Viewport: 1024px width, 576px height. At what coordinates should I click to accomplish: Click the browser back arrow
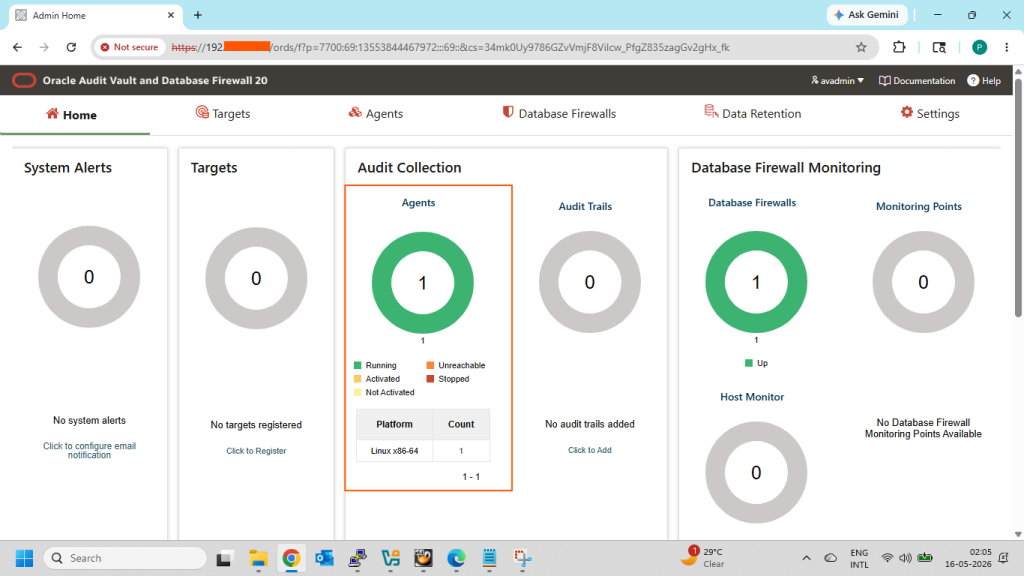pos(18,47)
